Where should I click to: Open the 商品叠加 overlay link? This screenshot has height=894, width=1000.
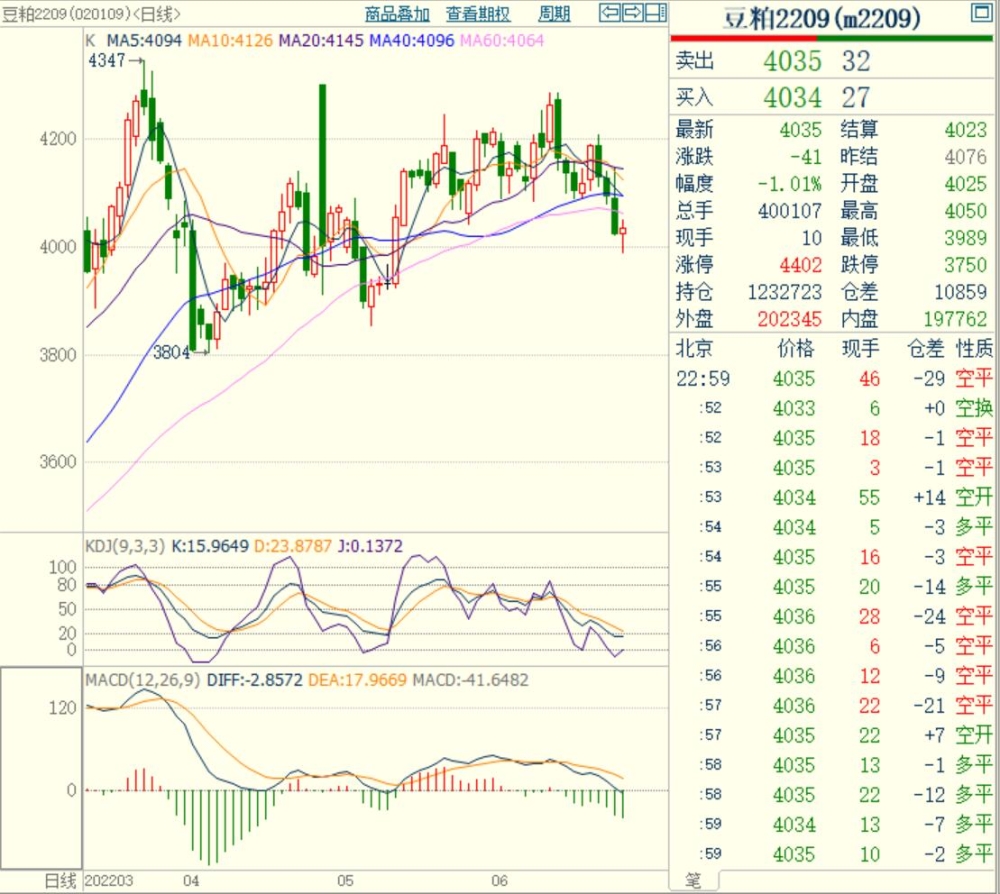coord(397,14)
